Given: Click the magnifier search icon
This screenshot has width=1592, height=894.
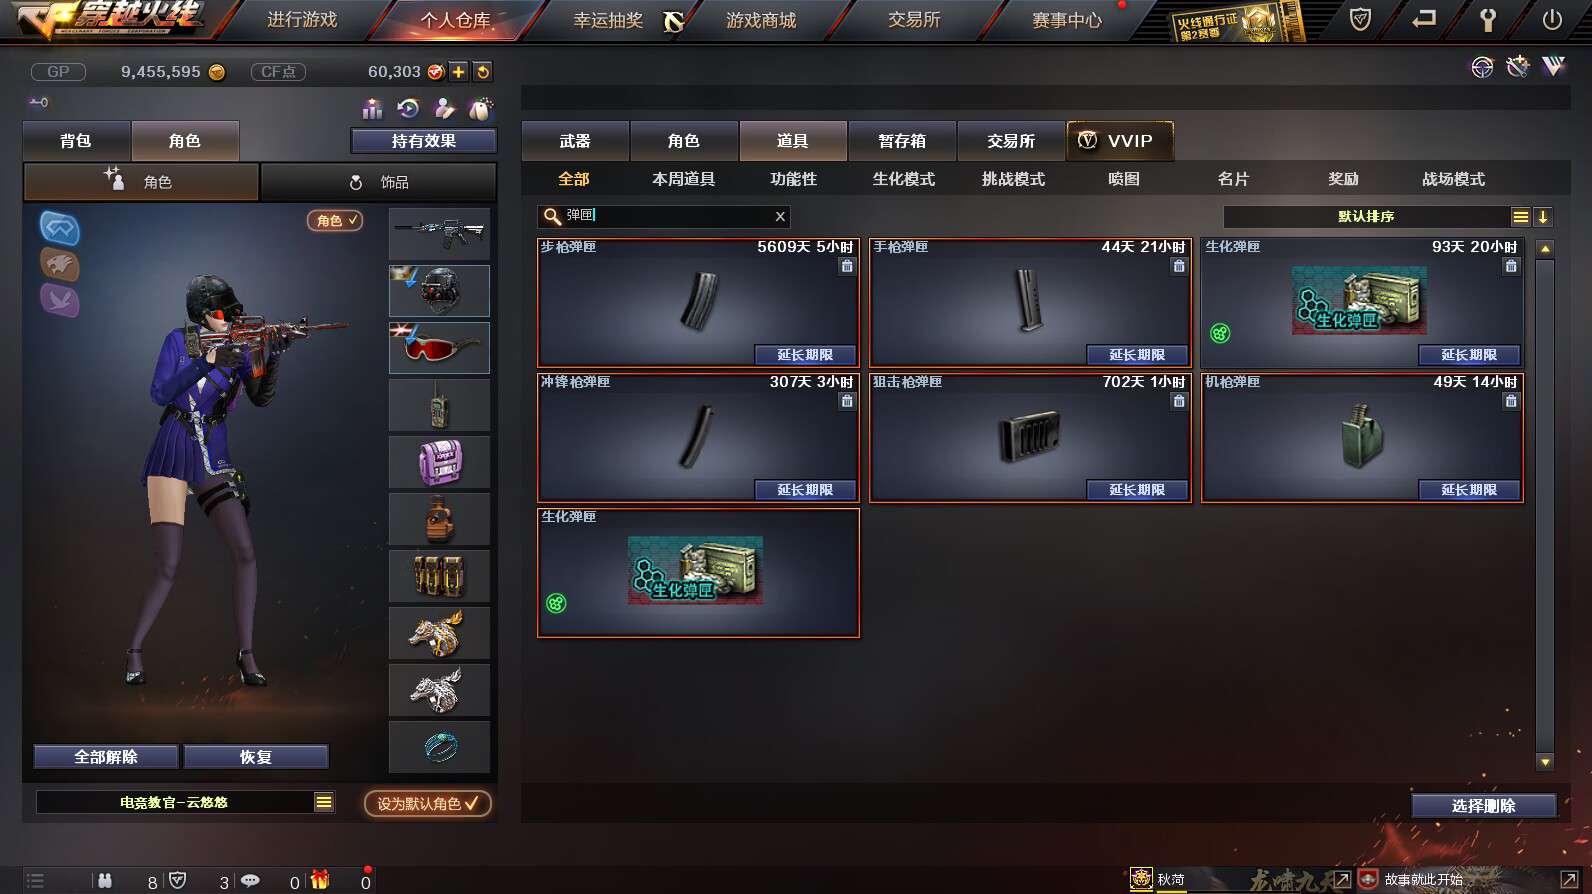Looking at the screenshot, I should pos(552,216).
